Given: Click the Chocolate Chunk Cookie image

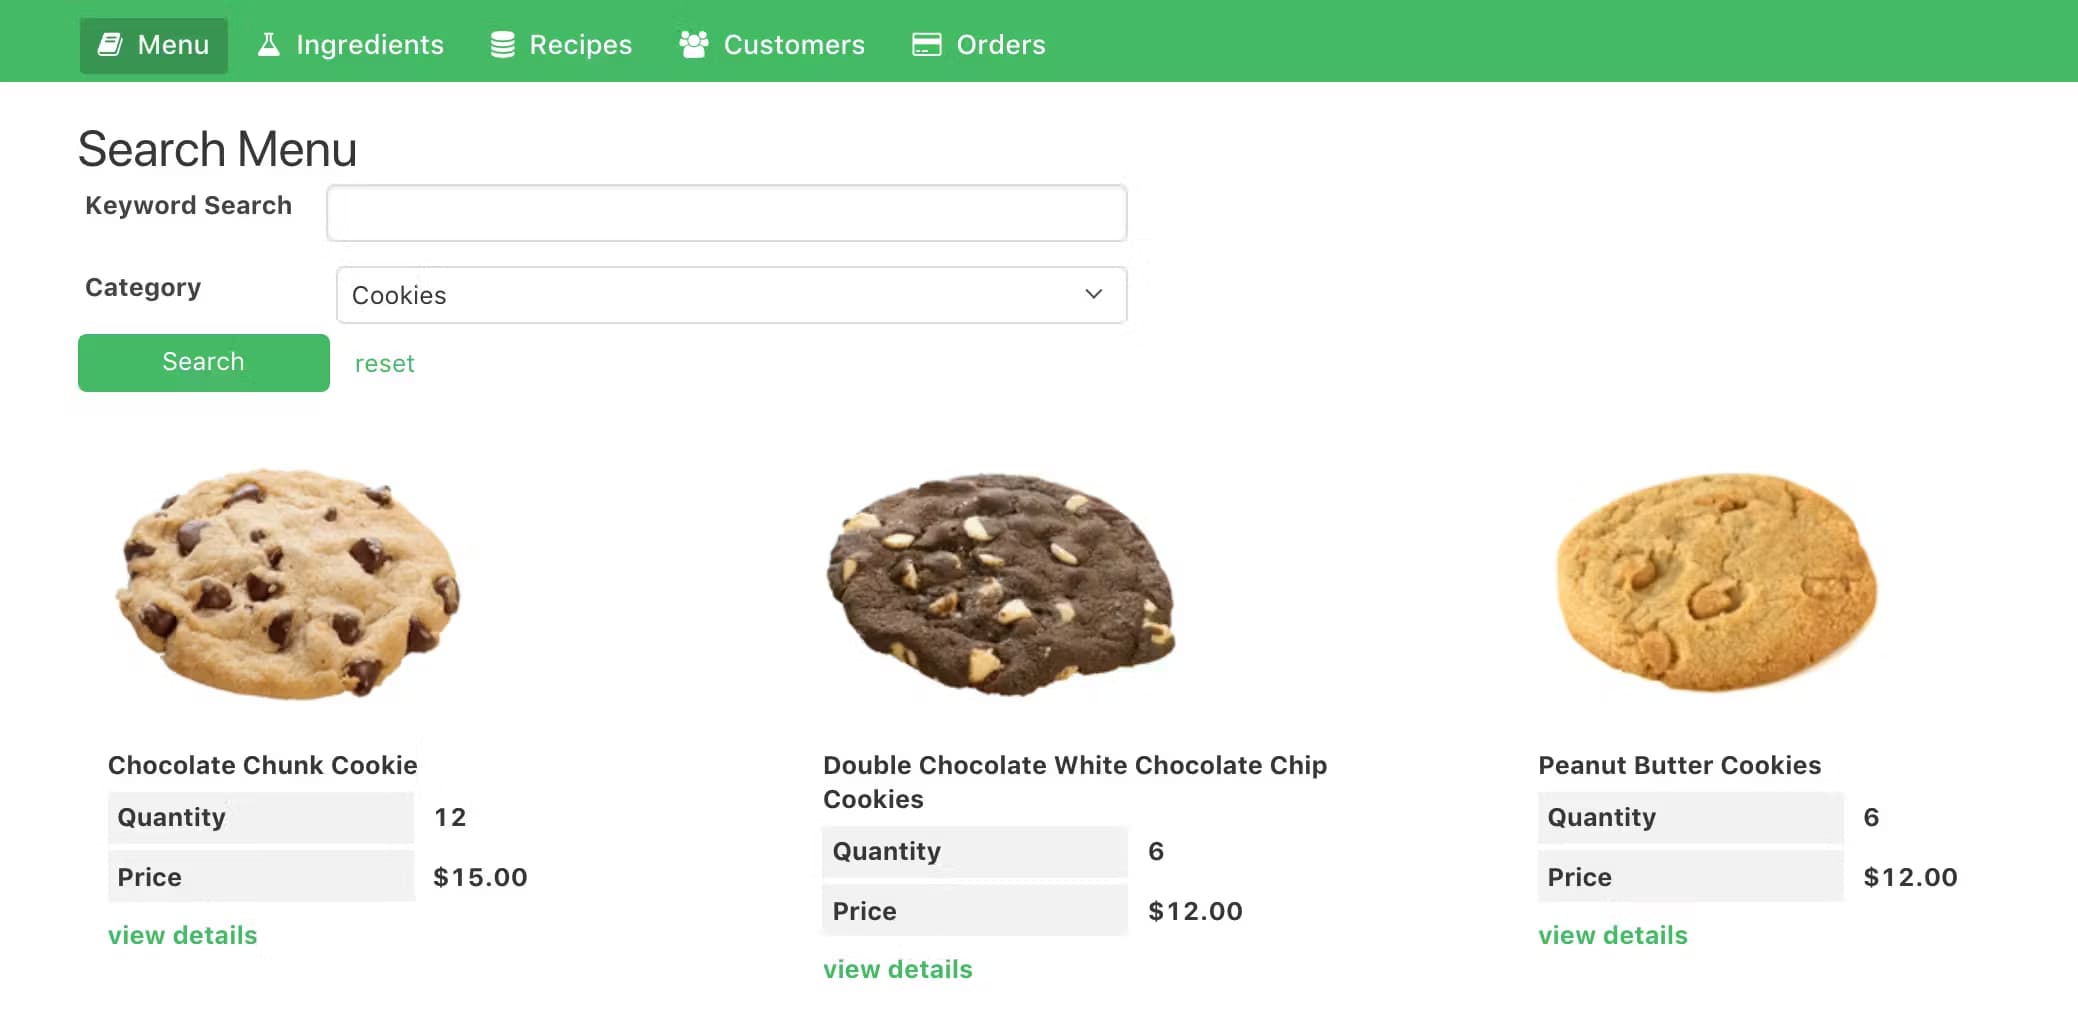Looking at the screenshot, I should click(288, 584).
